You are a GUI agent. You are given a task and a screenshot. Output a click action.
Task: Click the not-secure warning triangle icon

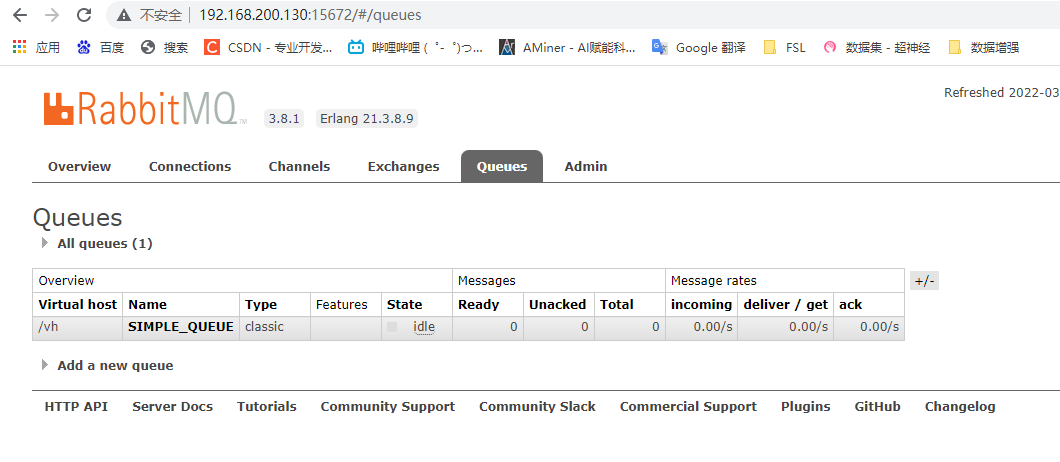pyautogui.click(x=123, y=15)
